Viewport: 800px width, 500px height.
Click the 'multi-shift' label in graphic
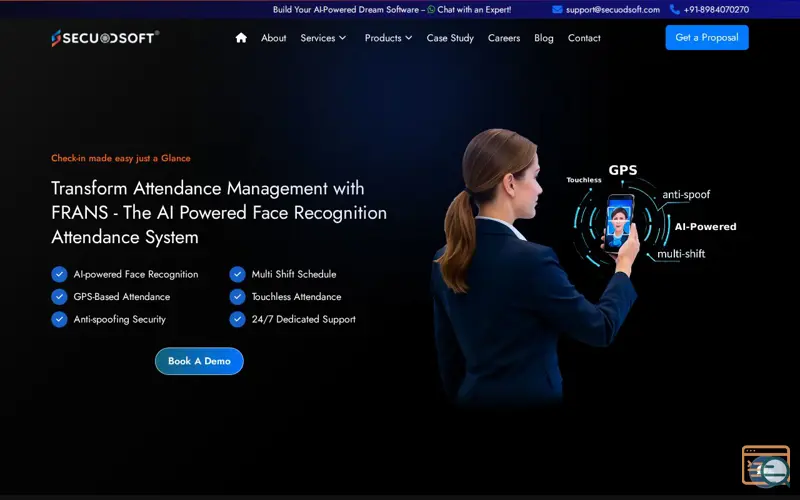pyautogui.click(x=681, y=254)
